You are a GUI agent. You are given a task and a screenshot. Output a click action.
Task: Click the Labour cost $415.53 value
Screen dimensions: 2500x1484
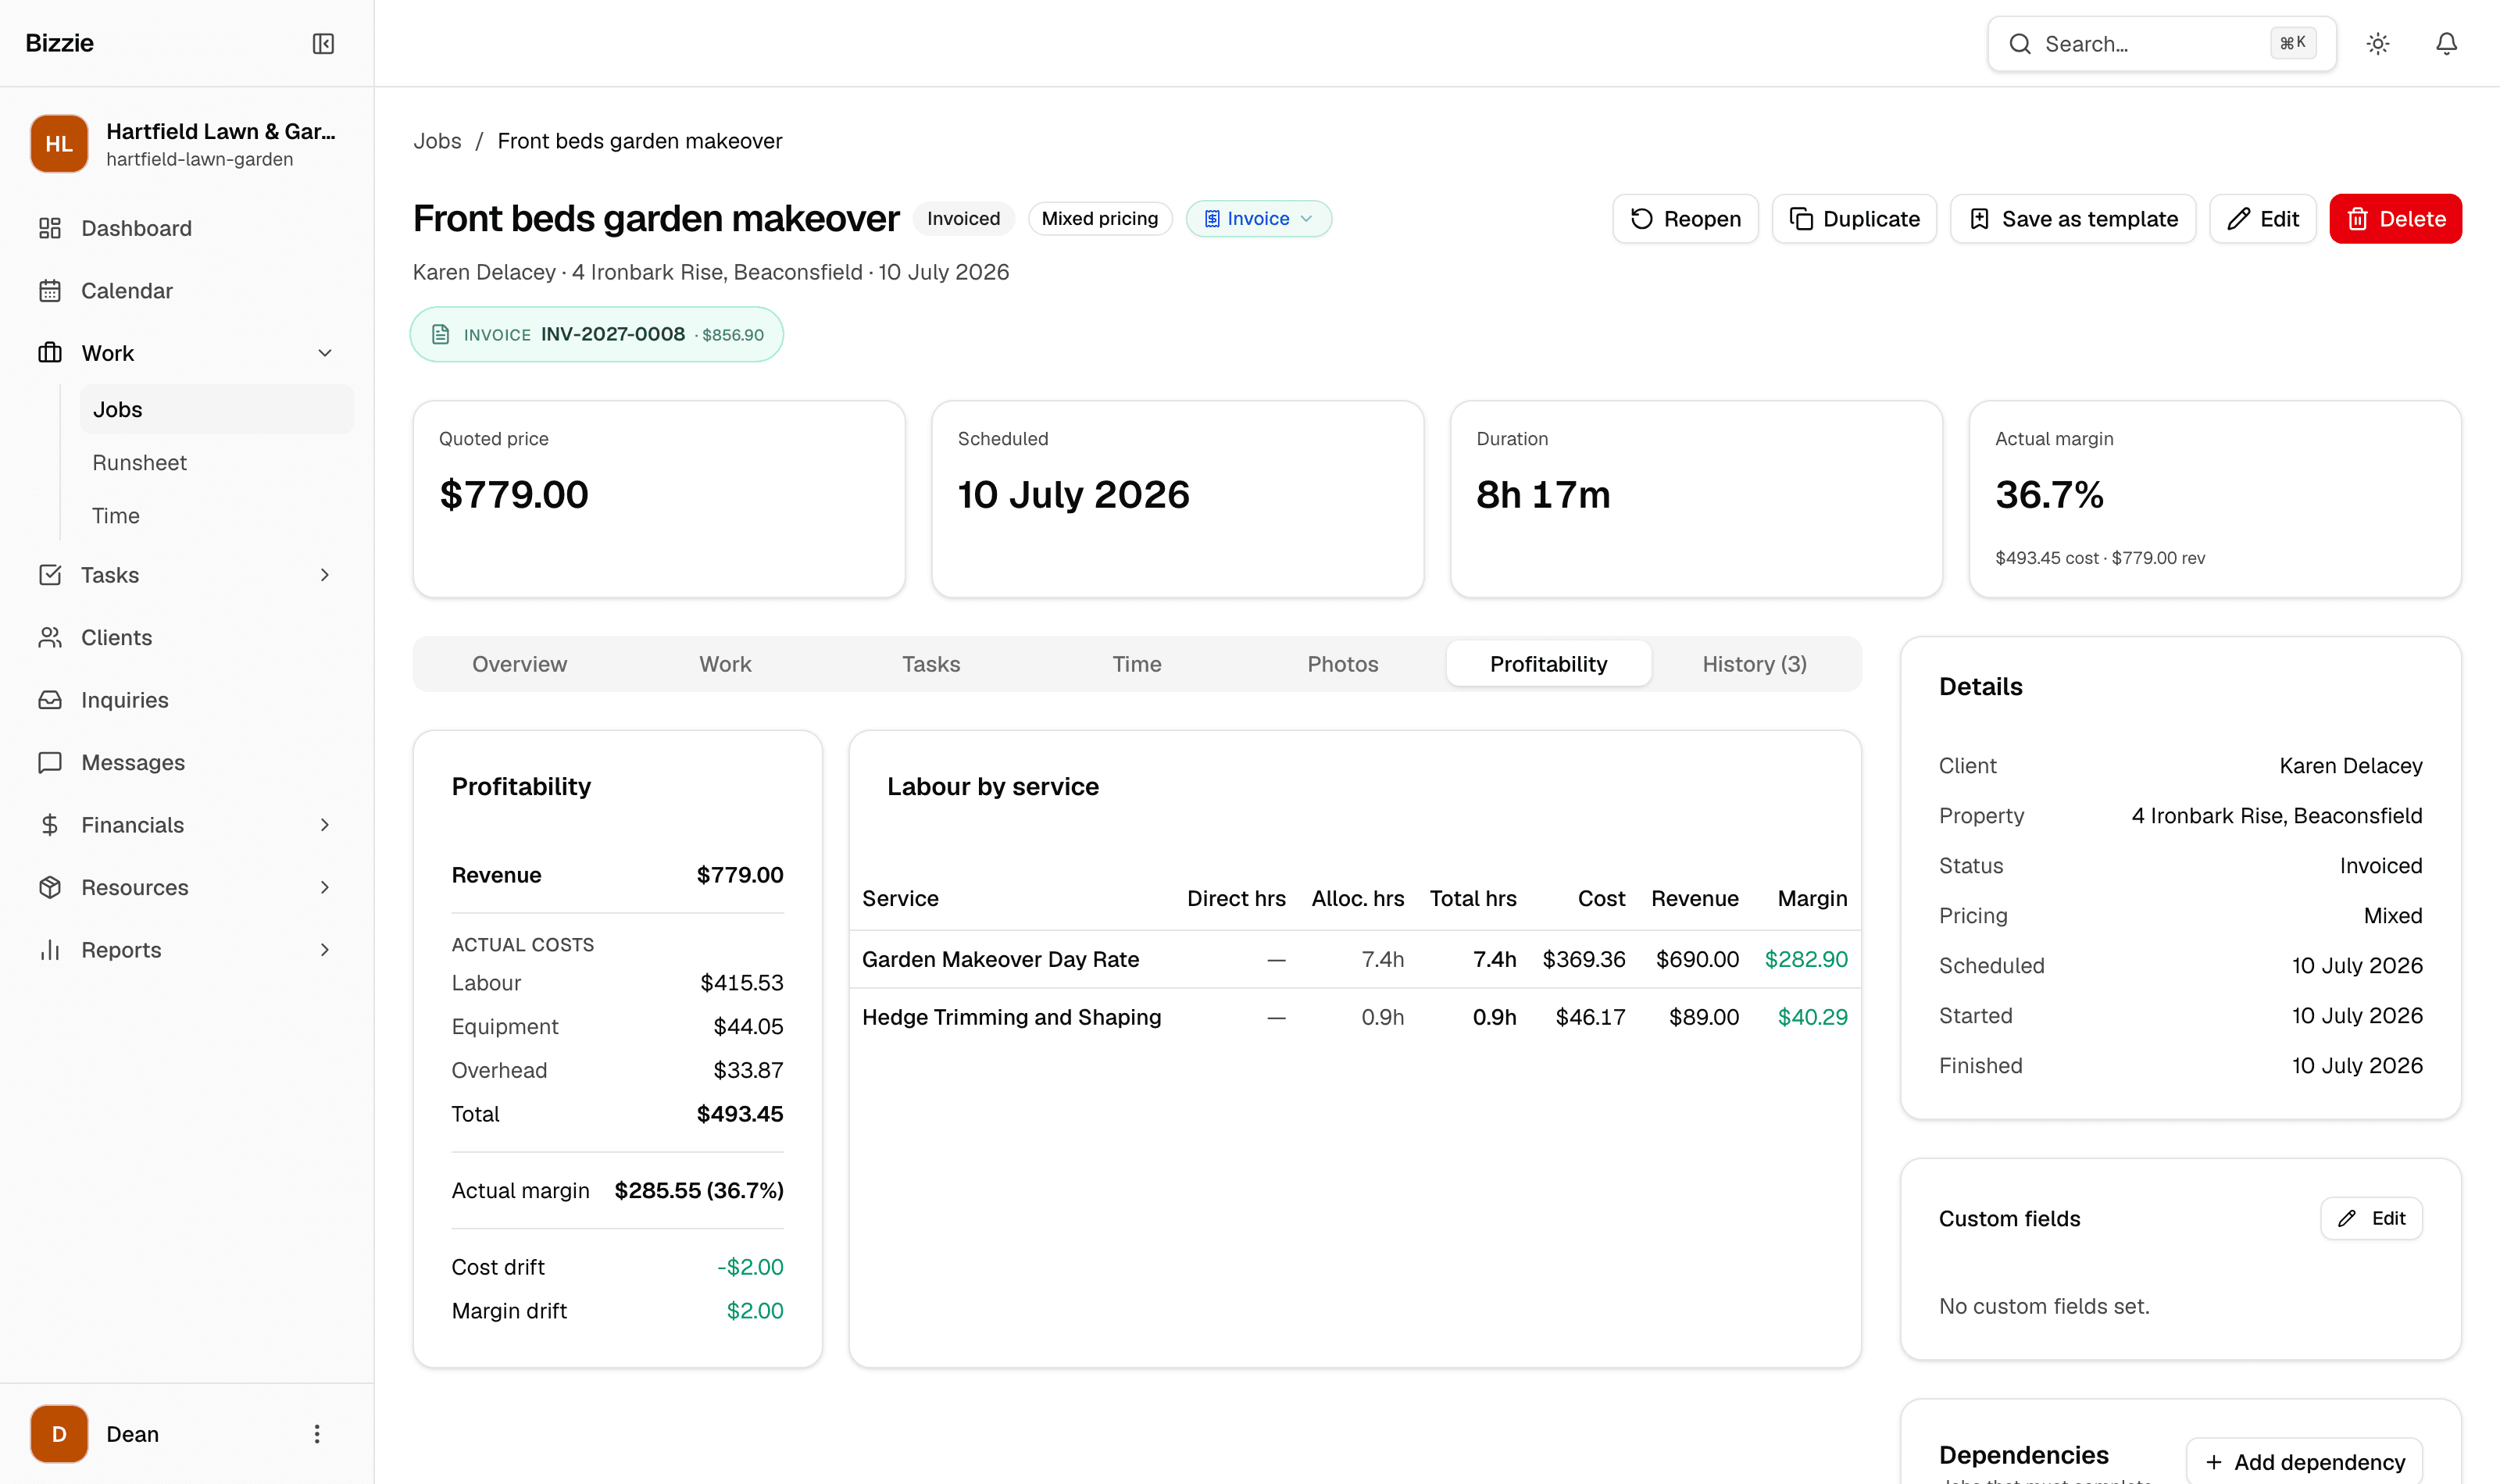click(x=741, y=983)
